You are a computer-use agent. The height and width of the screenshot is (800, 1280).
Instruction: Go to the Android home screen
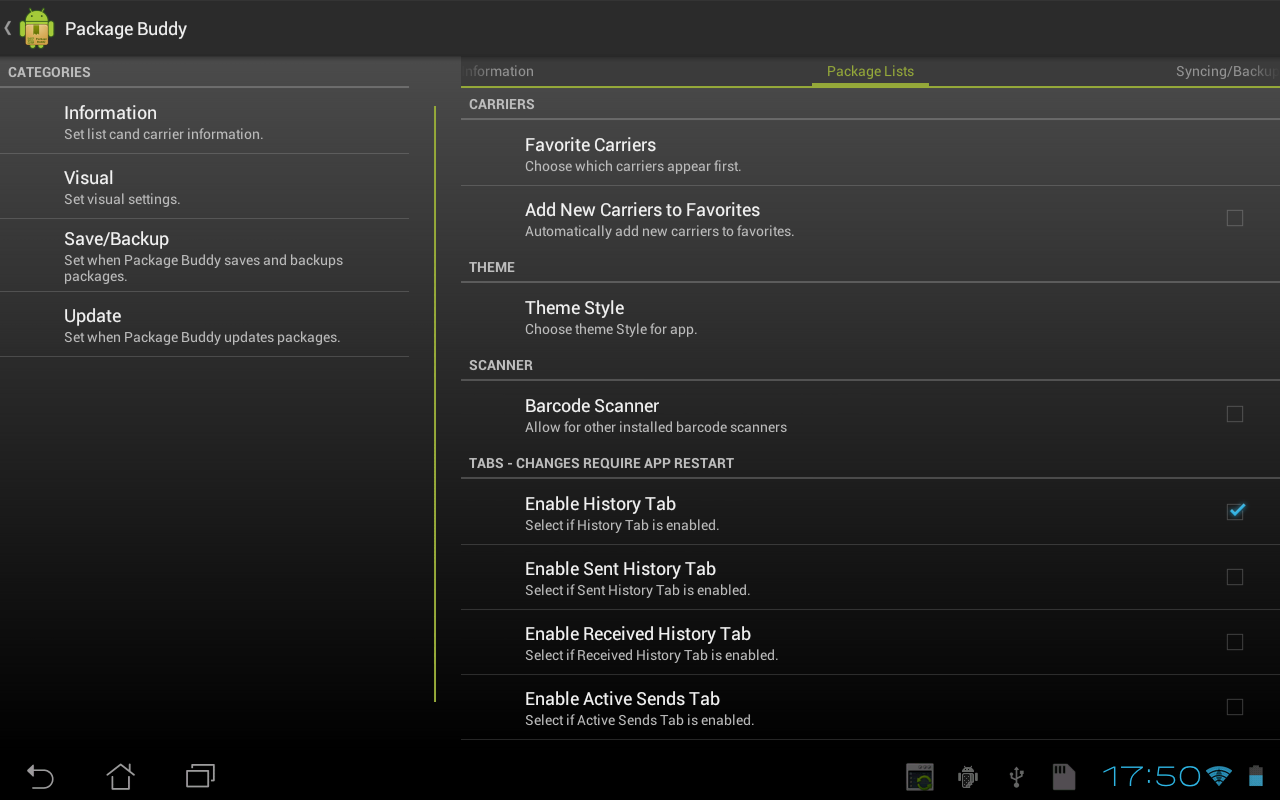click(120, 776)
